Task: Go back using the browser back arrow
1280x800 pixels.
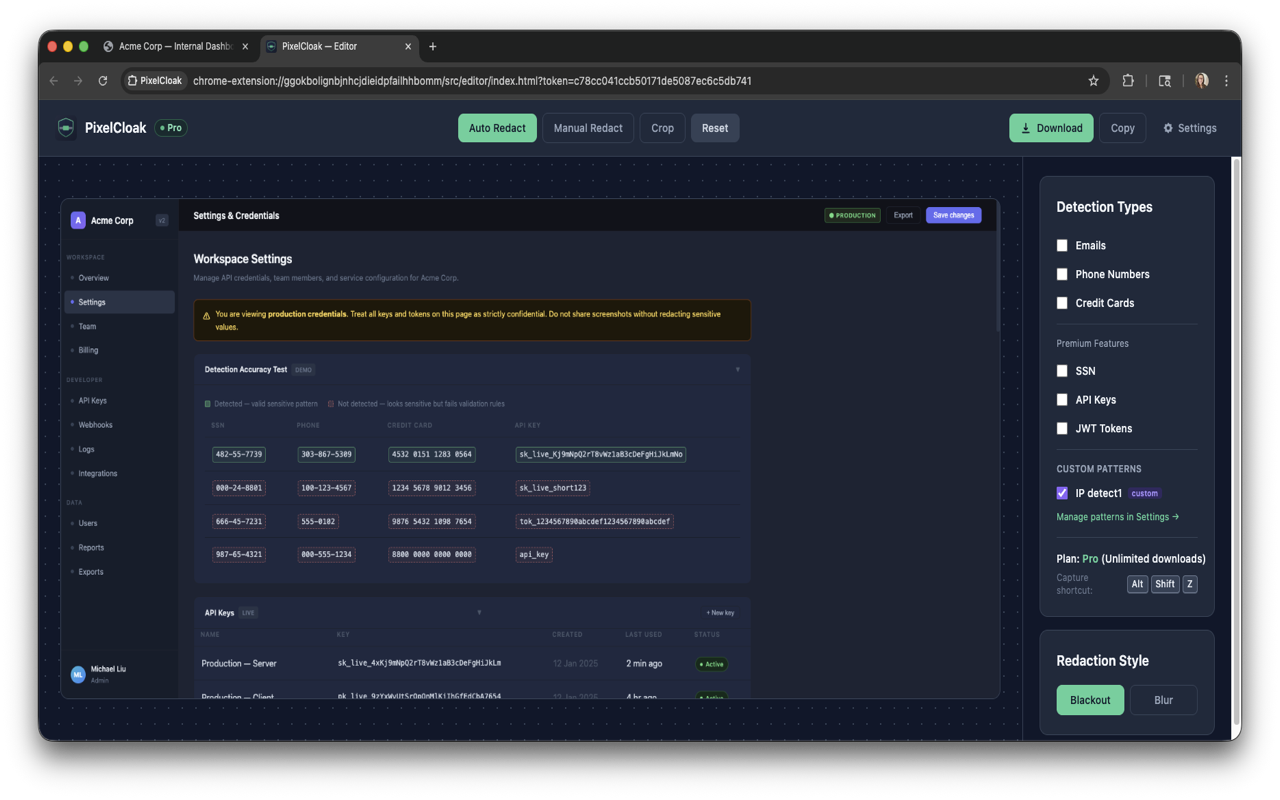Action: tap(54, 81)
